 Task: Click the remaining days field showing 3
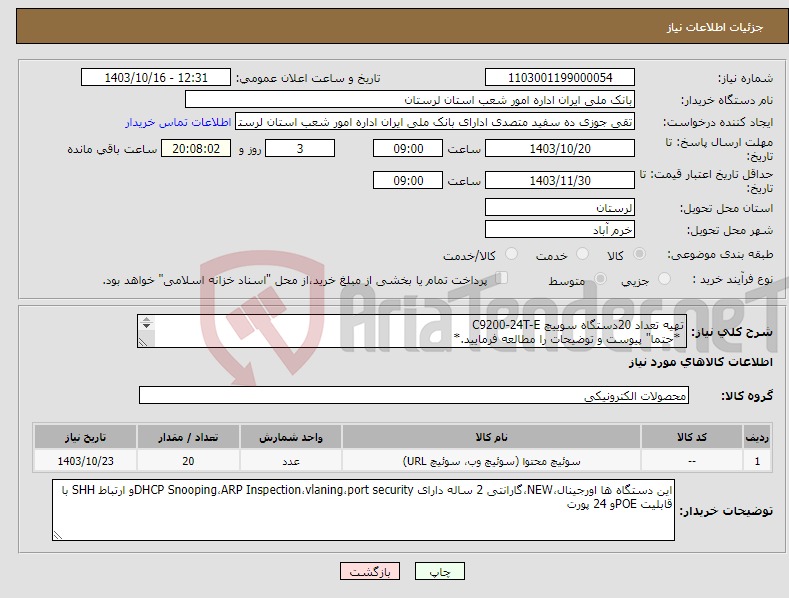coord(300,148)
